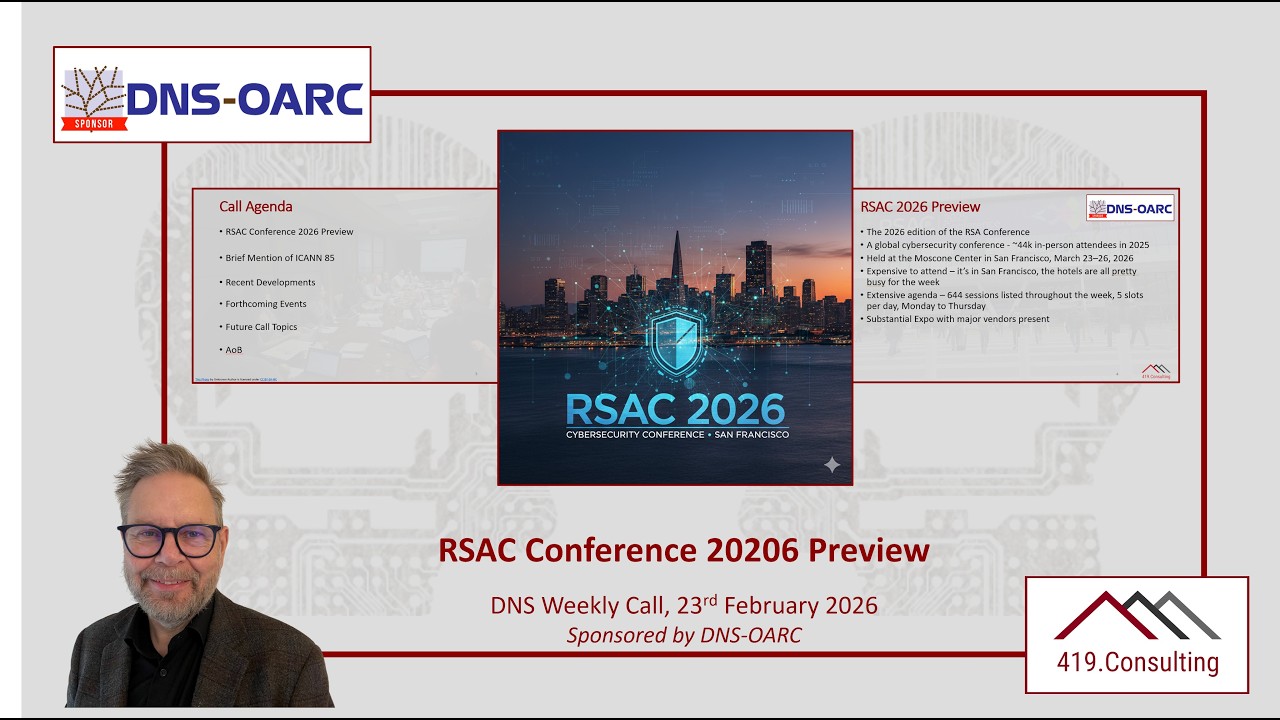Viewport: 1280px width, 720px height.
Task: Click the large DNS-OARC sponsor logo
Action: pyautogui.click(x=212, y=94)
